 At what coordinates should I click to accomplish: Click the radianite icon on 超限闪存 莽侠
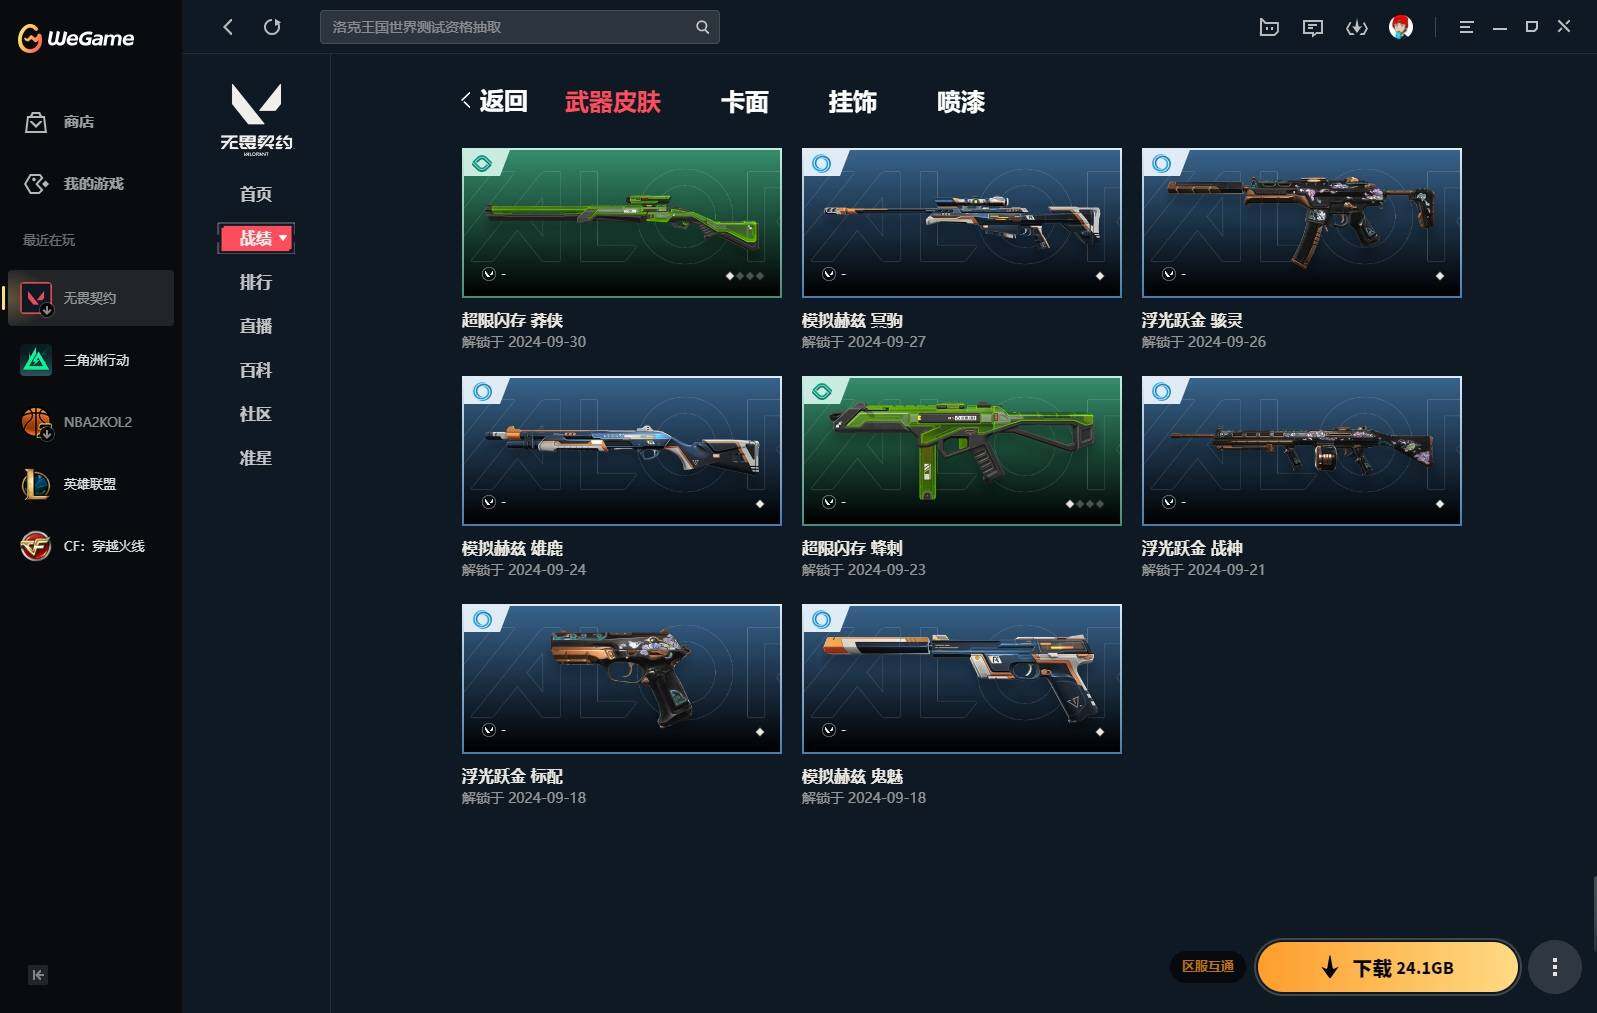(489, 274)
